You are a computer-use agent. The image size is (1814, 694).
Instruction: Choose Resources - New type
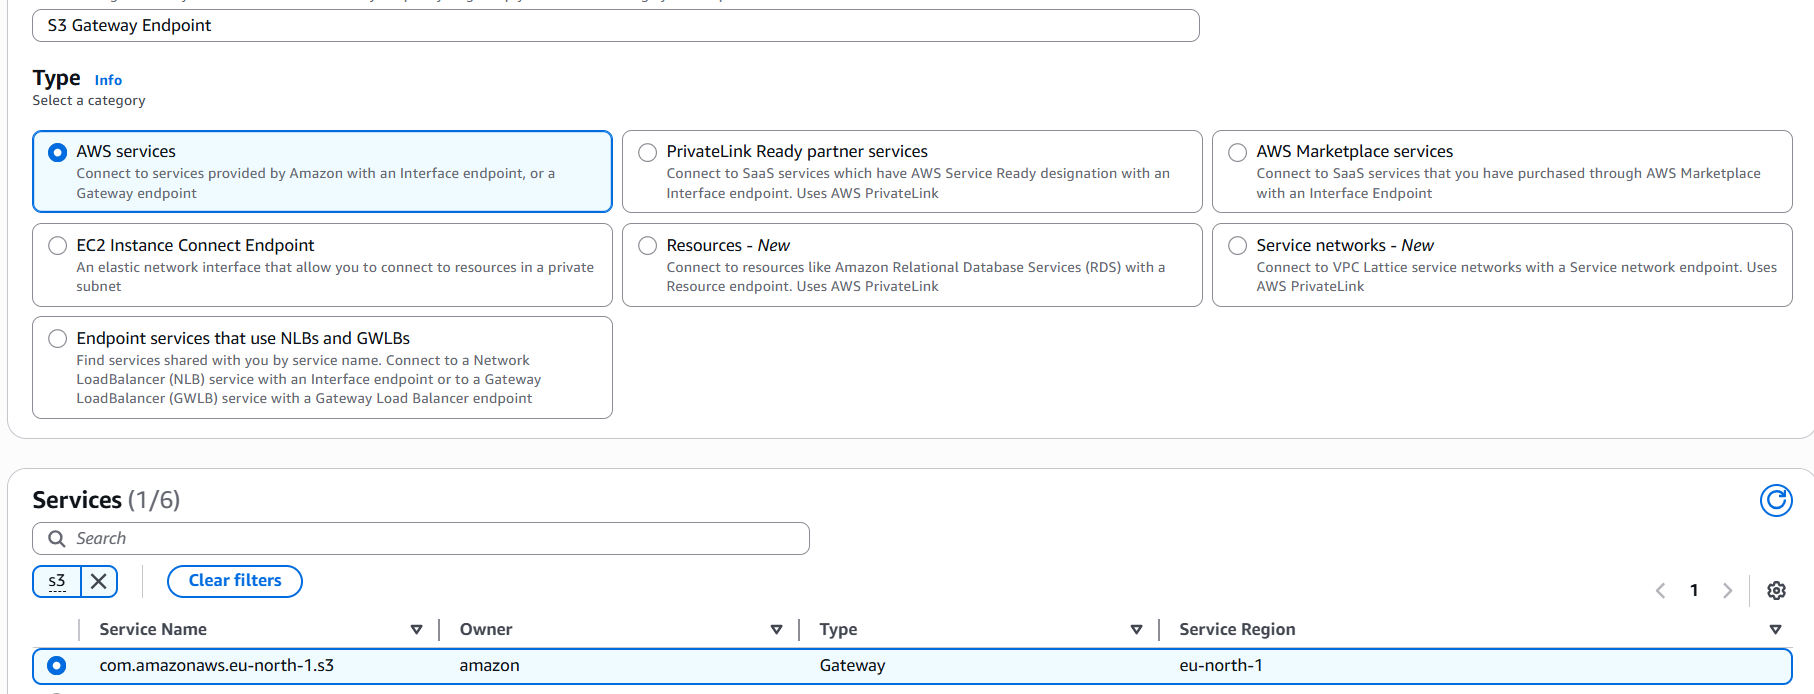[x=648, y=246]
